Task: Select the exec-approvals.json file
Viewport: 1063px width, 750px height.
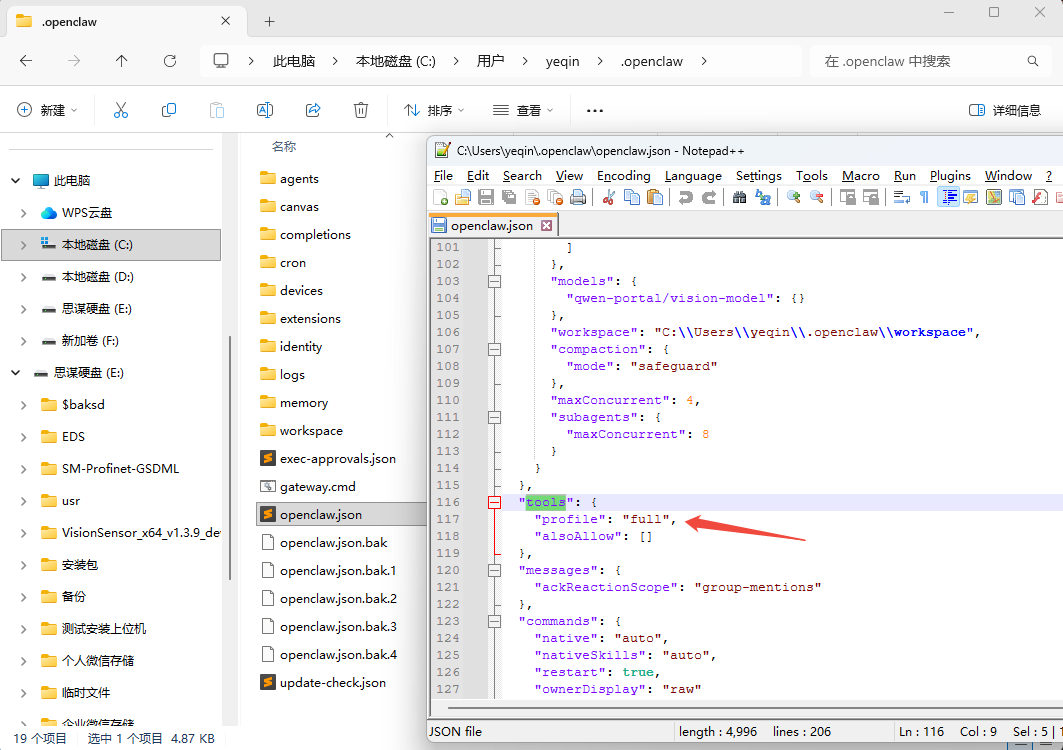Action: click(x=338, y=458)
